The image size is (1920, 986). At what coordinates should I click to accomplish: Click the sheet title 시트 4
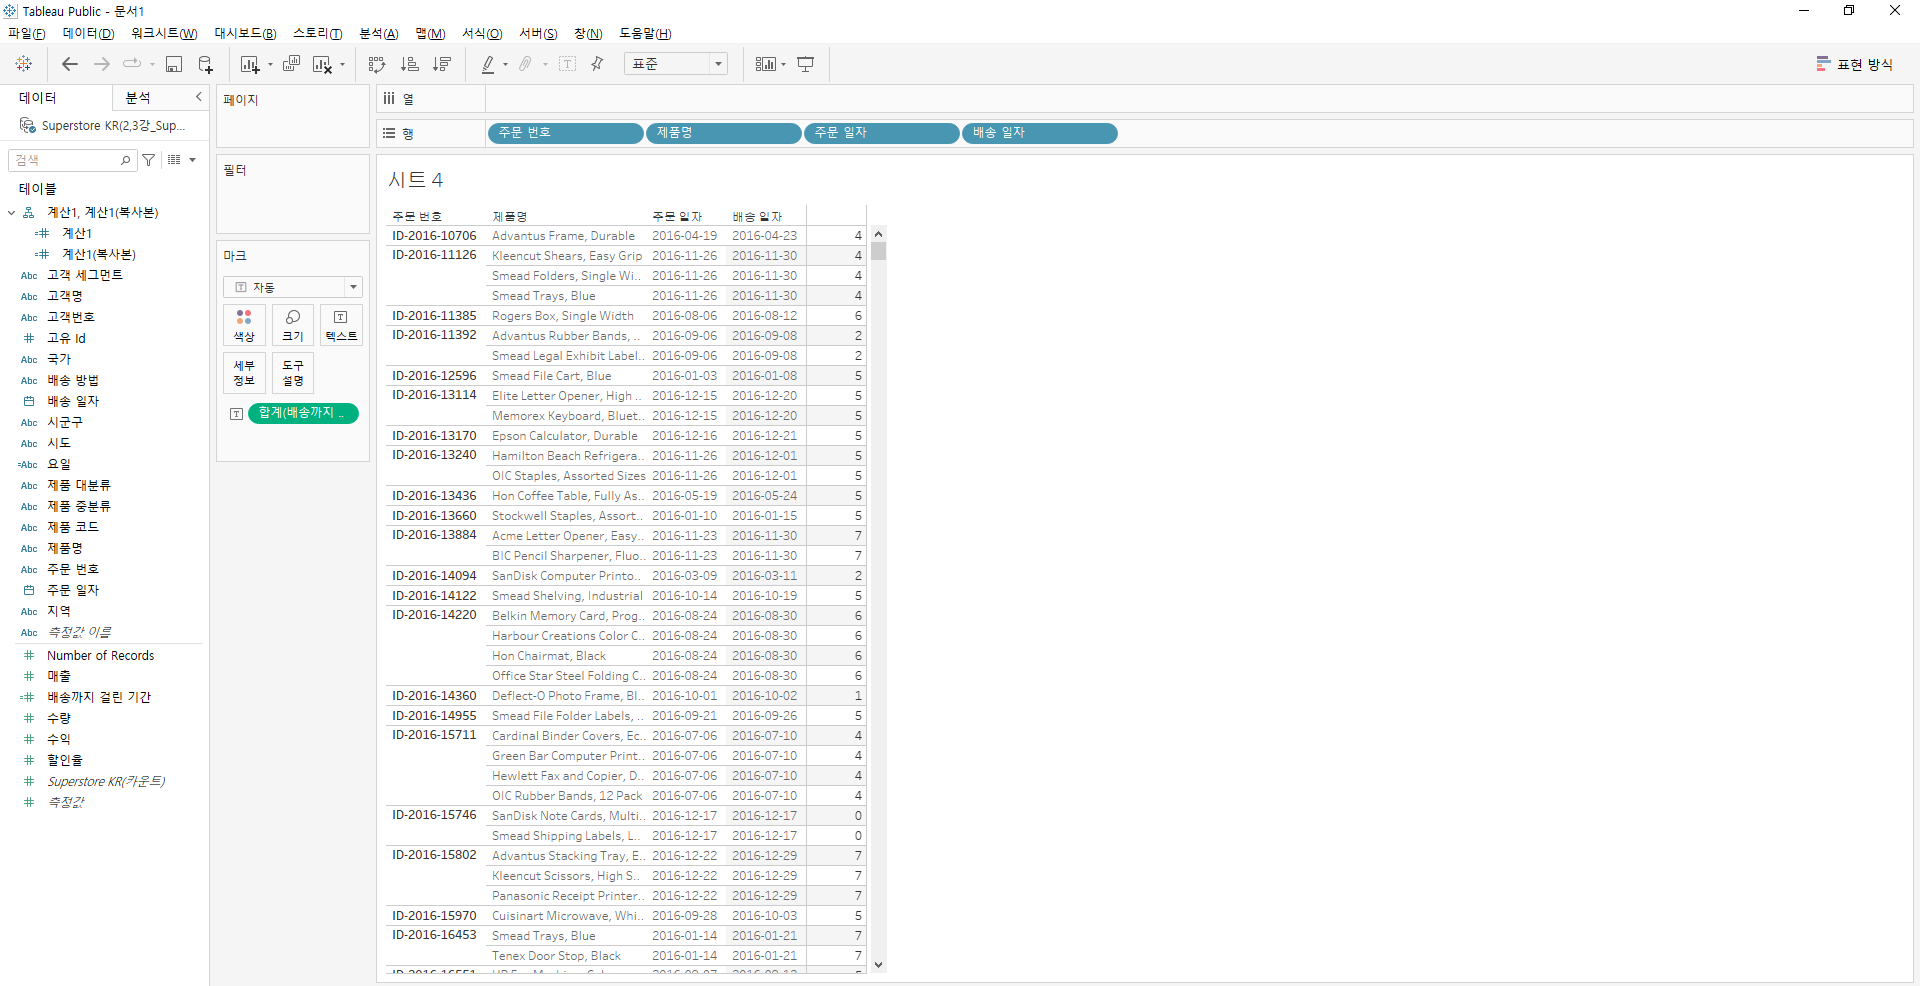point(416,180)
